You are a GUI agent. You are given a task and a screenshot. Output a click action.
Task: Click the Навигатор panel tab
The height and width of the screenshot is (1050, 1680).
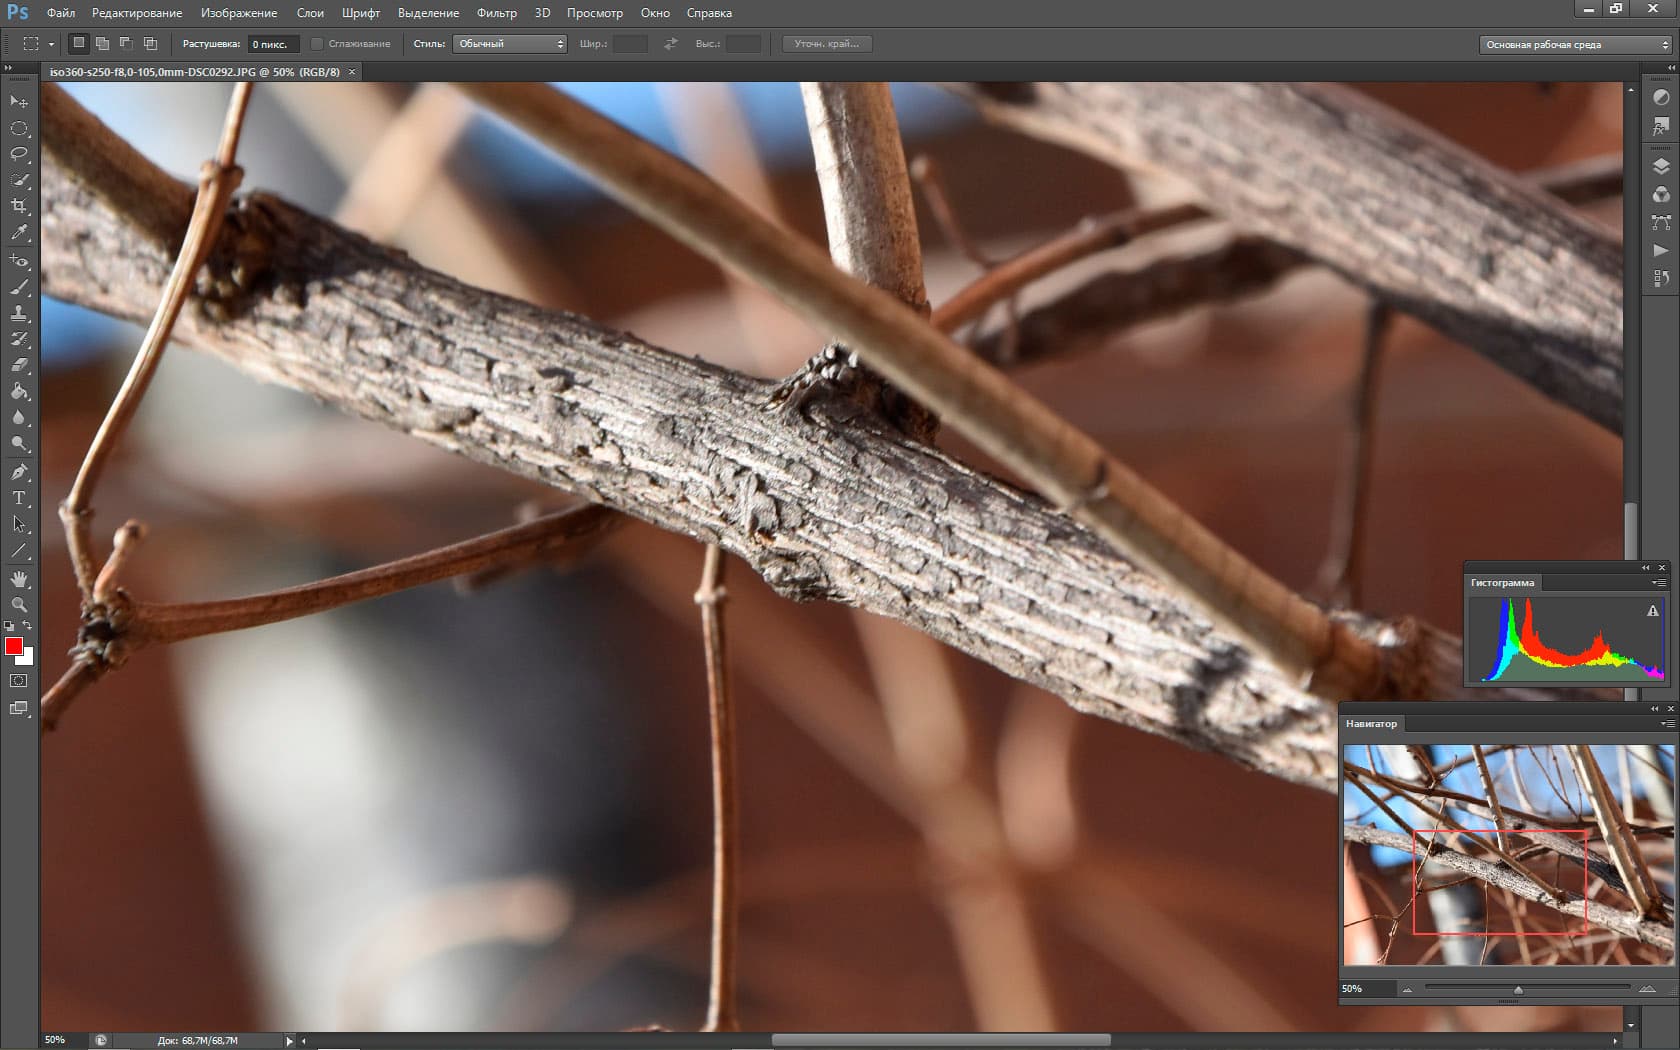pos(1371,724)
